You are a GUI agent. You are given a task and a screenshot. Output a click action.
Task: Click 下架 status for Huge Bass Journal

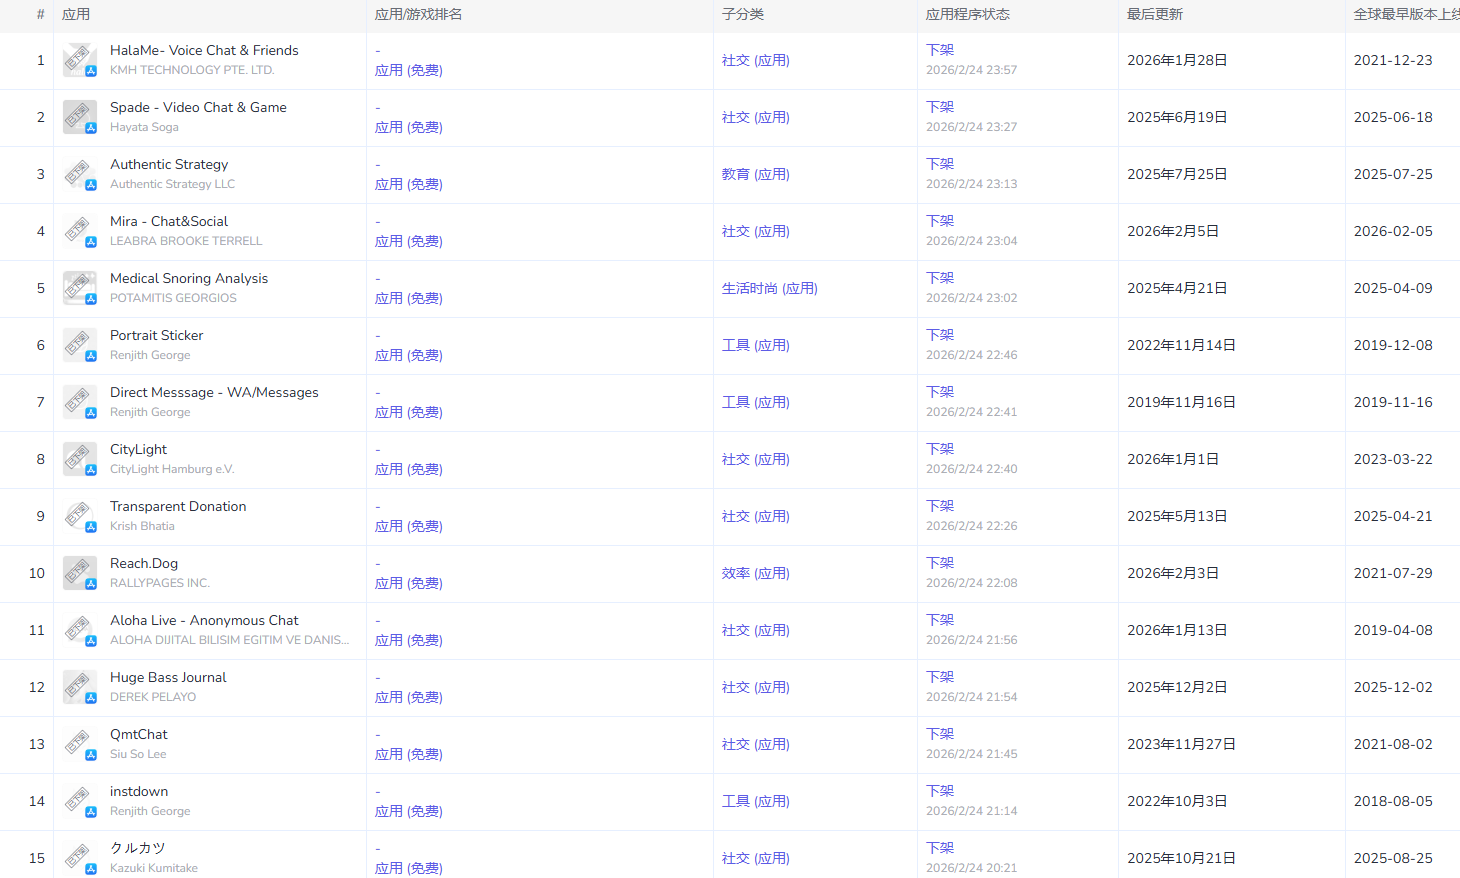click(940, 677)
